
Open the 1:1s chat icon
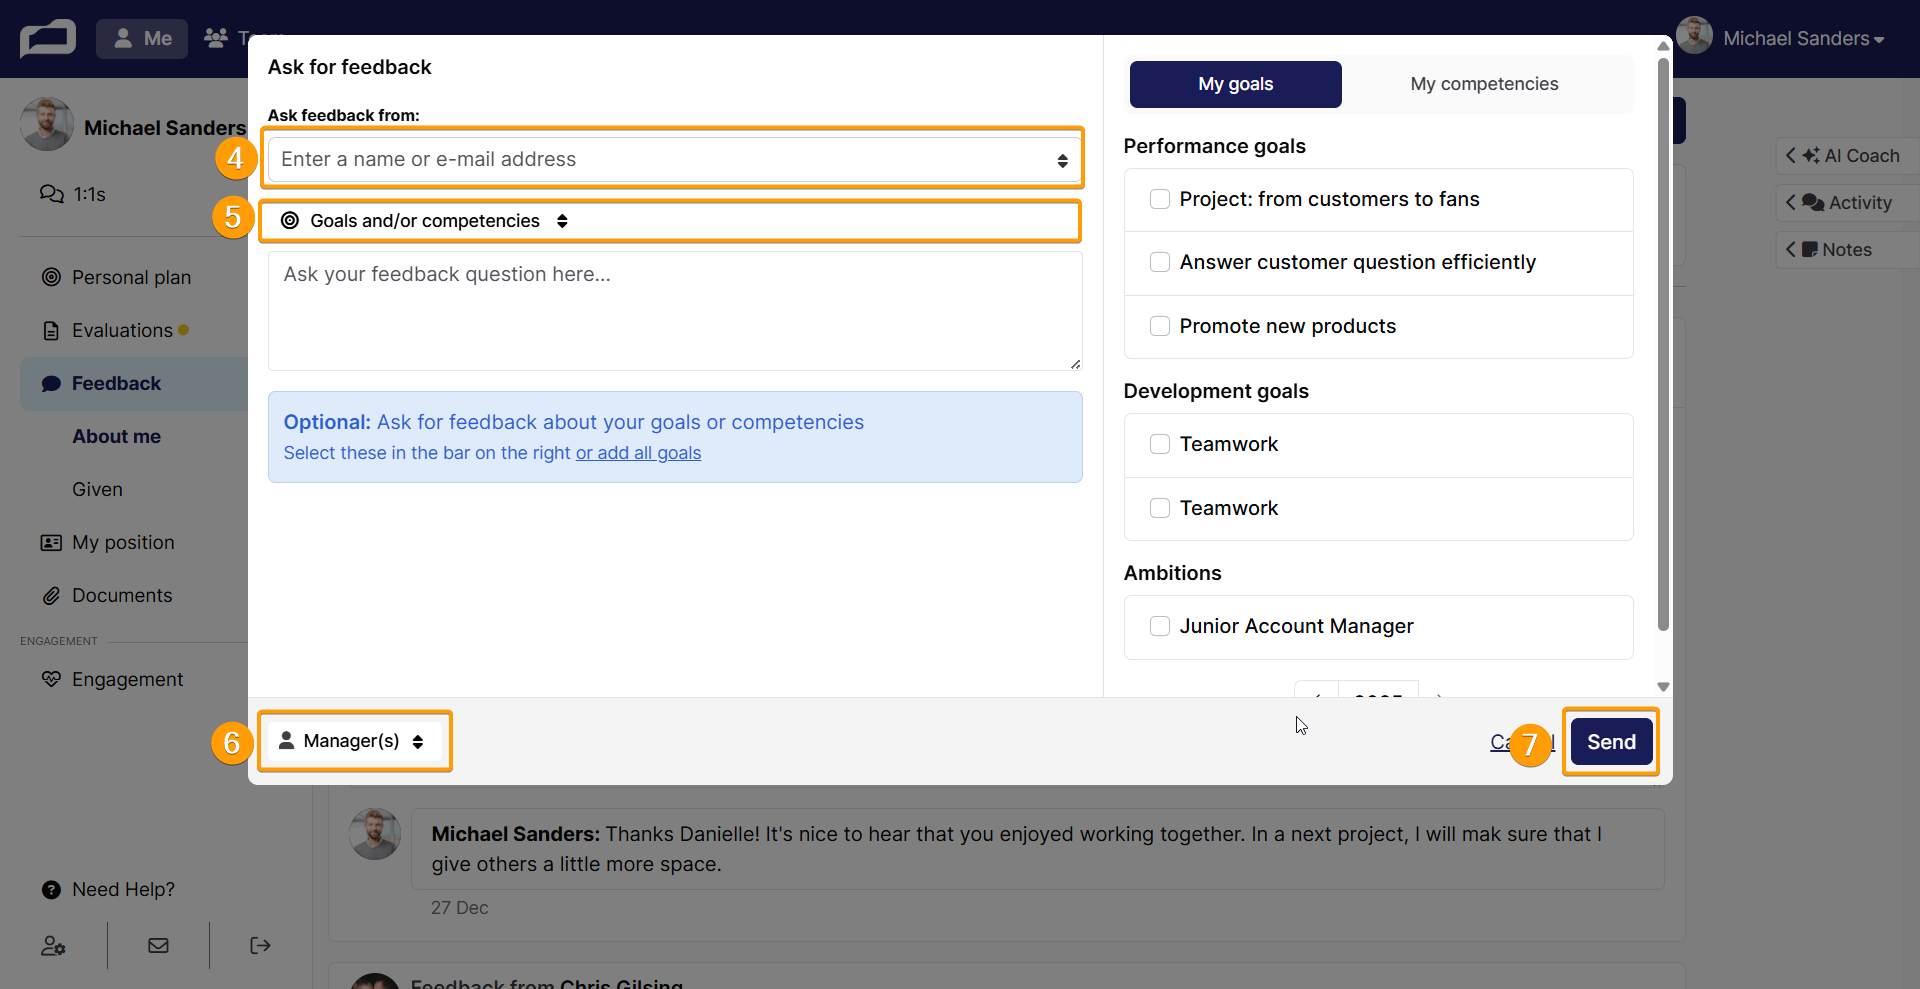click(51, 194)
